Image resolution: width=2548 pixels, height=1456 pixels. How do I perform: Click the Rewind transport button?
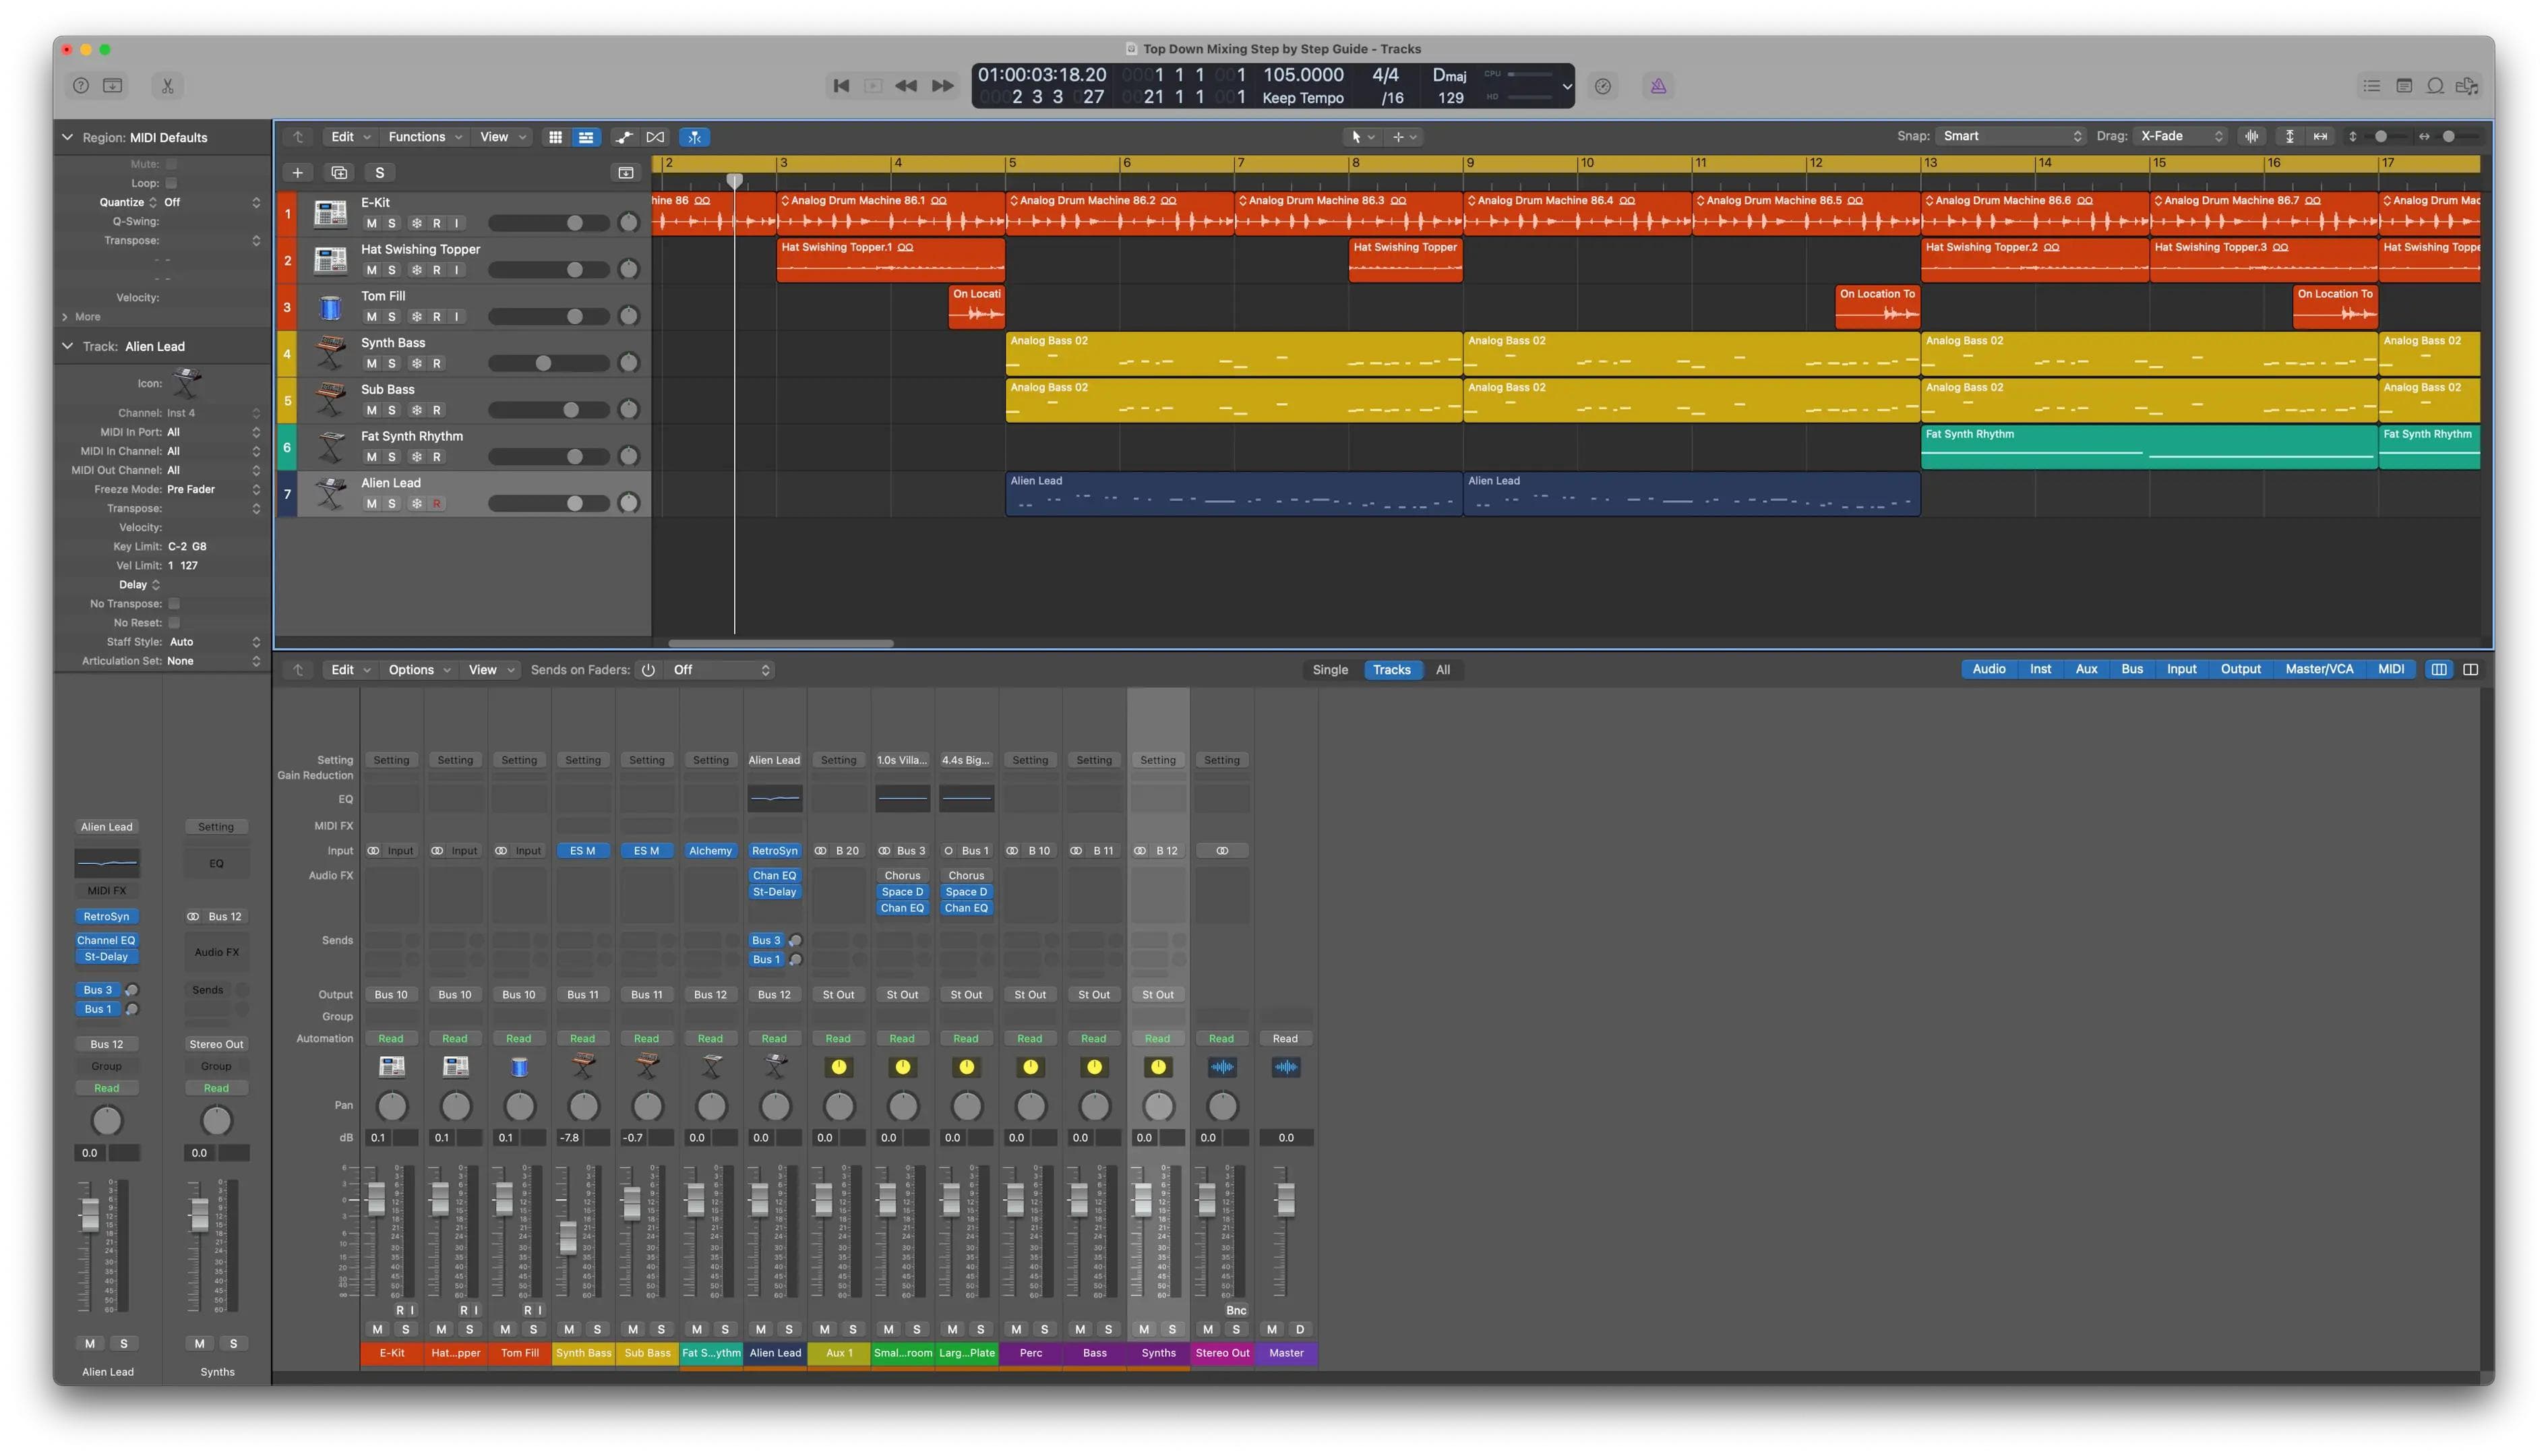pos(906,86)
